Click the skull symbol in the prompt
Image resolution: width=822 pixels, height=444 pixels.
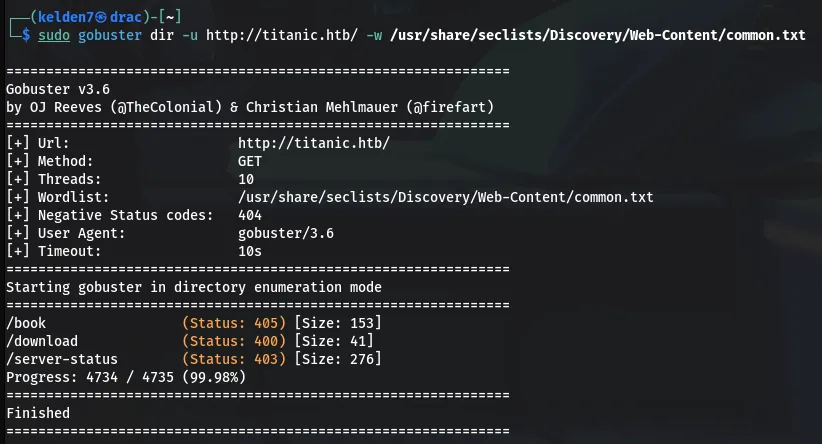(x=101, y=17)
